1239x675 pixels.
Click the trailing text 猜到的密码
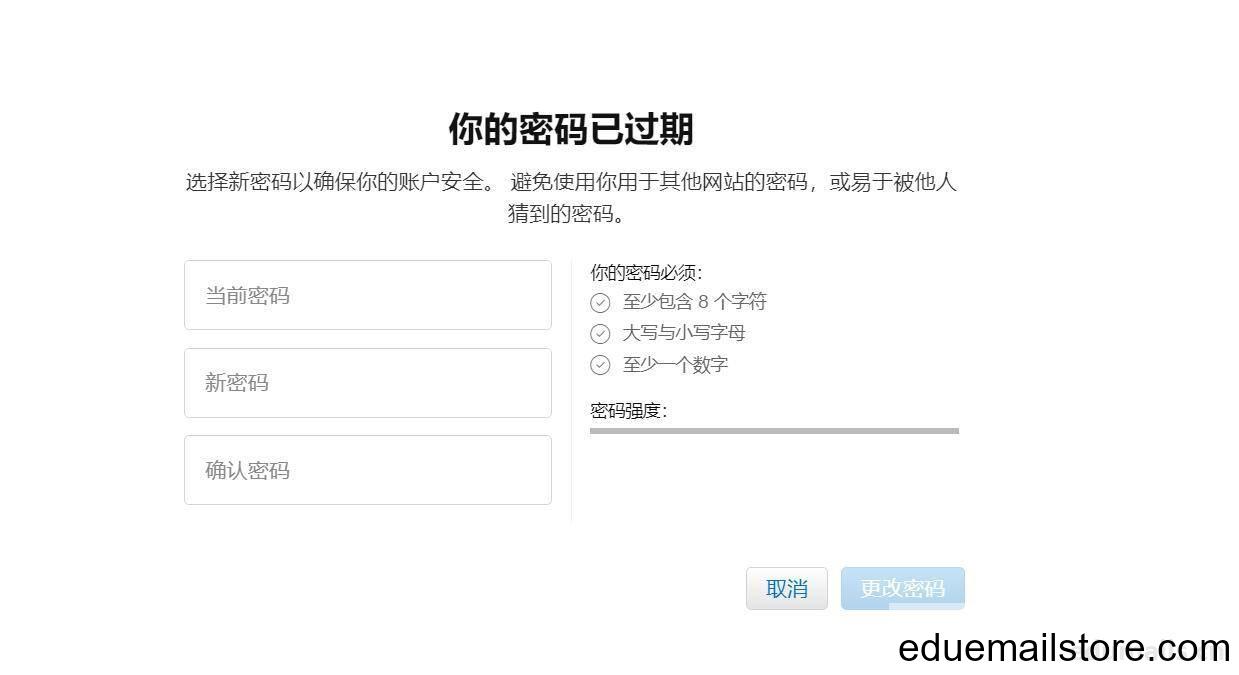tap(566, 214)
